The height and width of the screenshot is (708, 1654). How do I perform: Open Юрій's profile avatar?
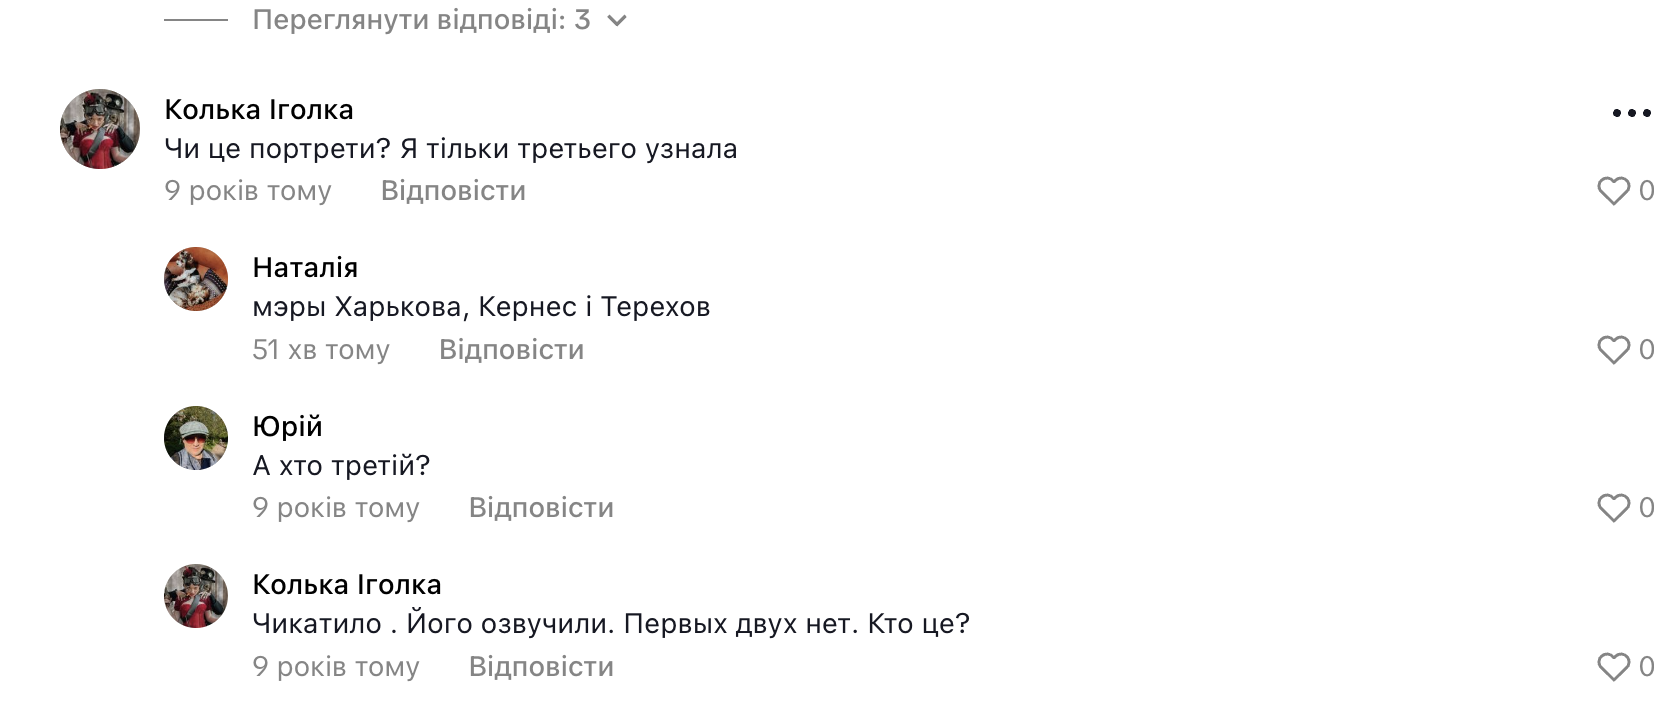point(196,438)
